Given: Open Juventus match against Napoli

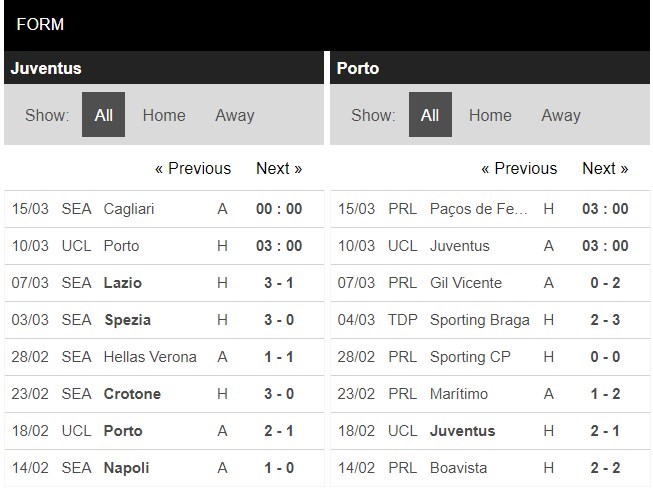Looking at the screenshot, I should click(126, 468).
